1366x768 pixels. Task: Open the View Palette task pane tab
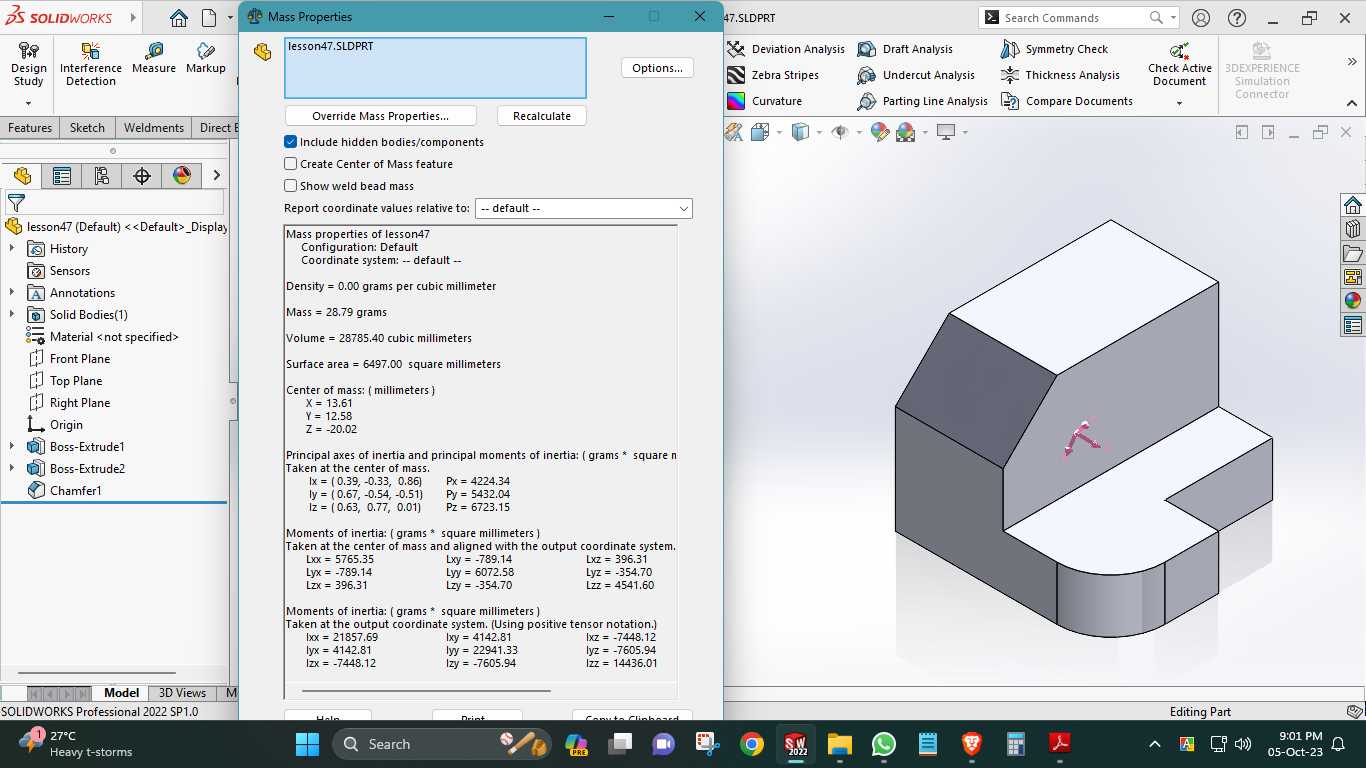pos(1353,277)
